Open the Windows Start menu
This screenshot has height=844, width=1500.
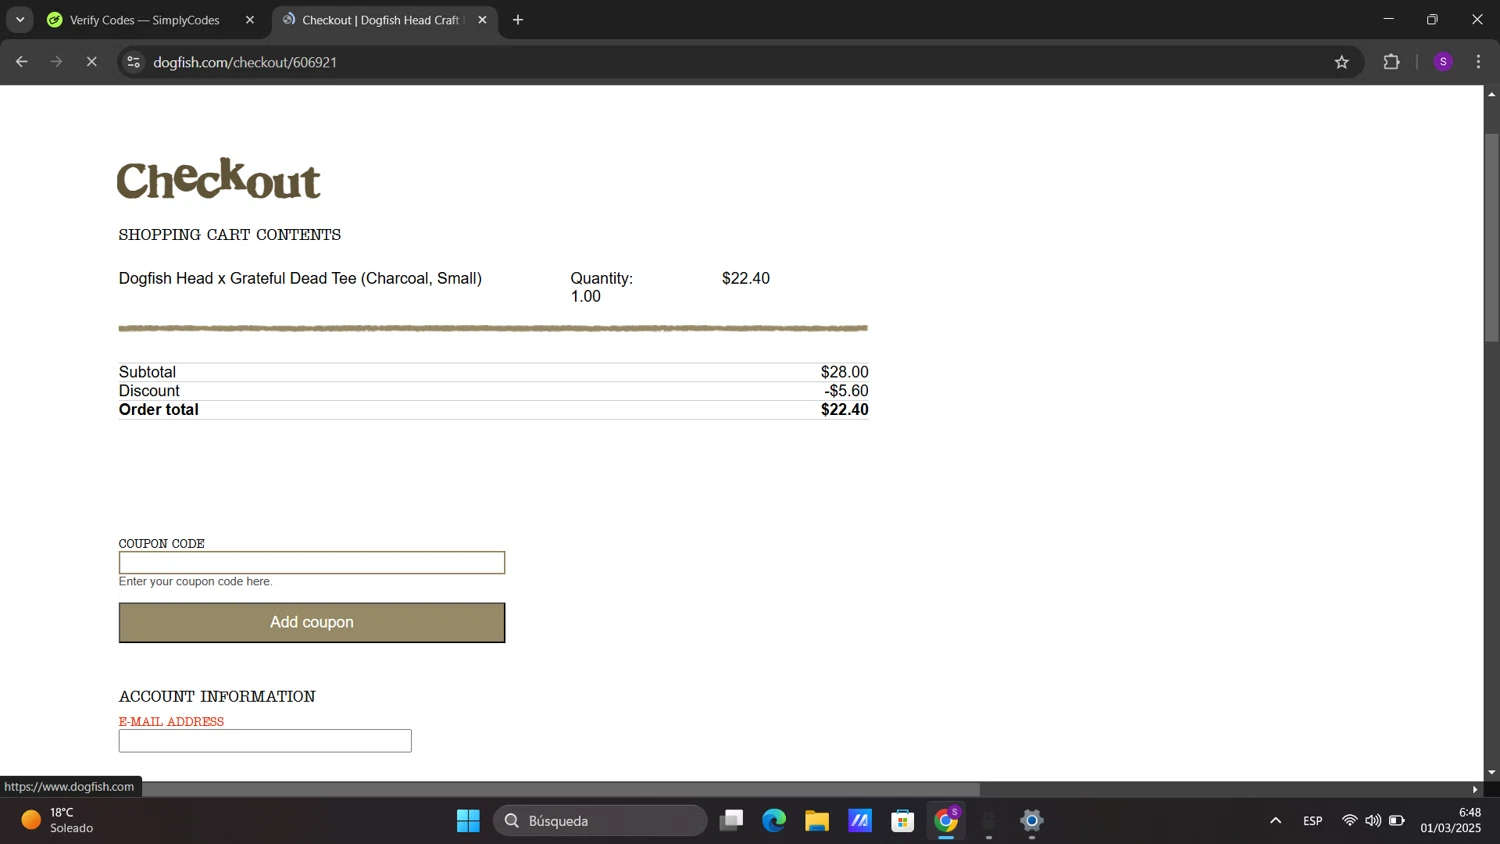468,821
